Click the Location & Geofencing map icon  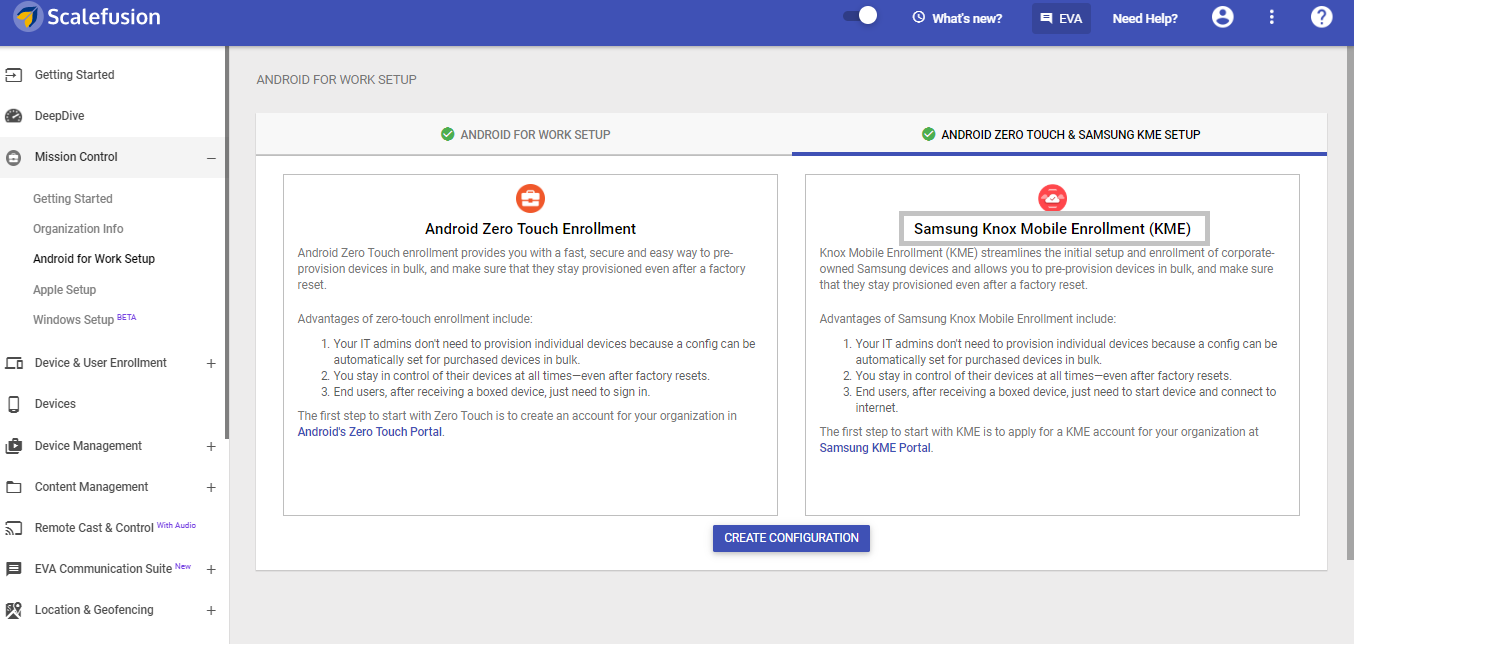coord(14,610)
